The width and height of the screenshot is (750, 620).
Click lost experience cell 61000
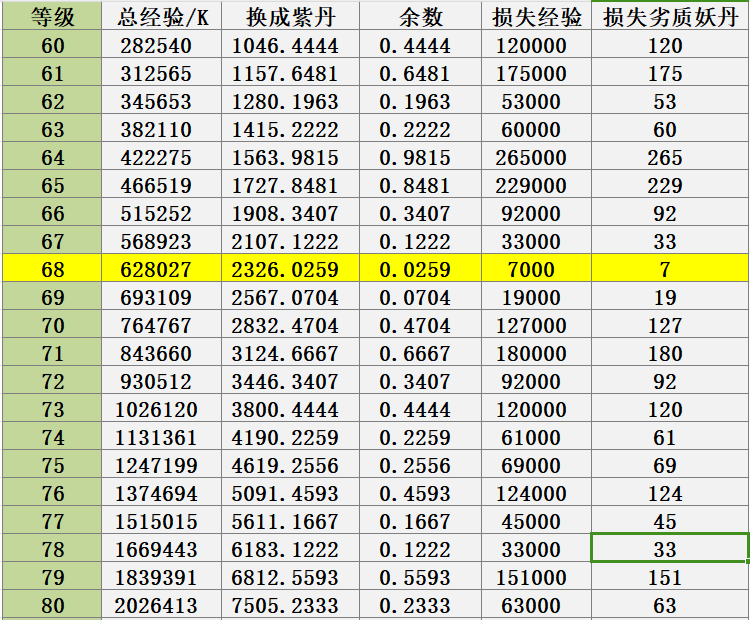tap(536, 436)
